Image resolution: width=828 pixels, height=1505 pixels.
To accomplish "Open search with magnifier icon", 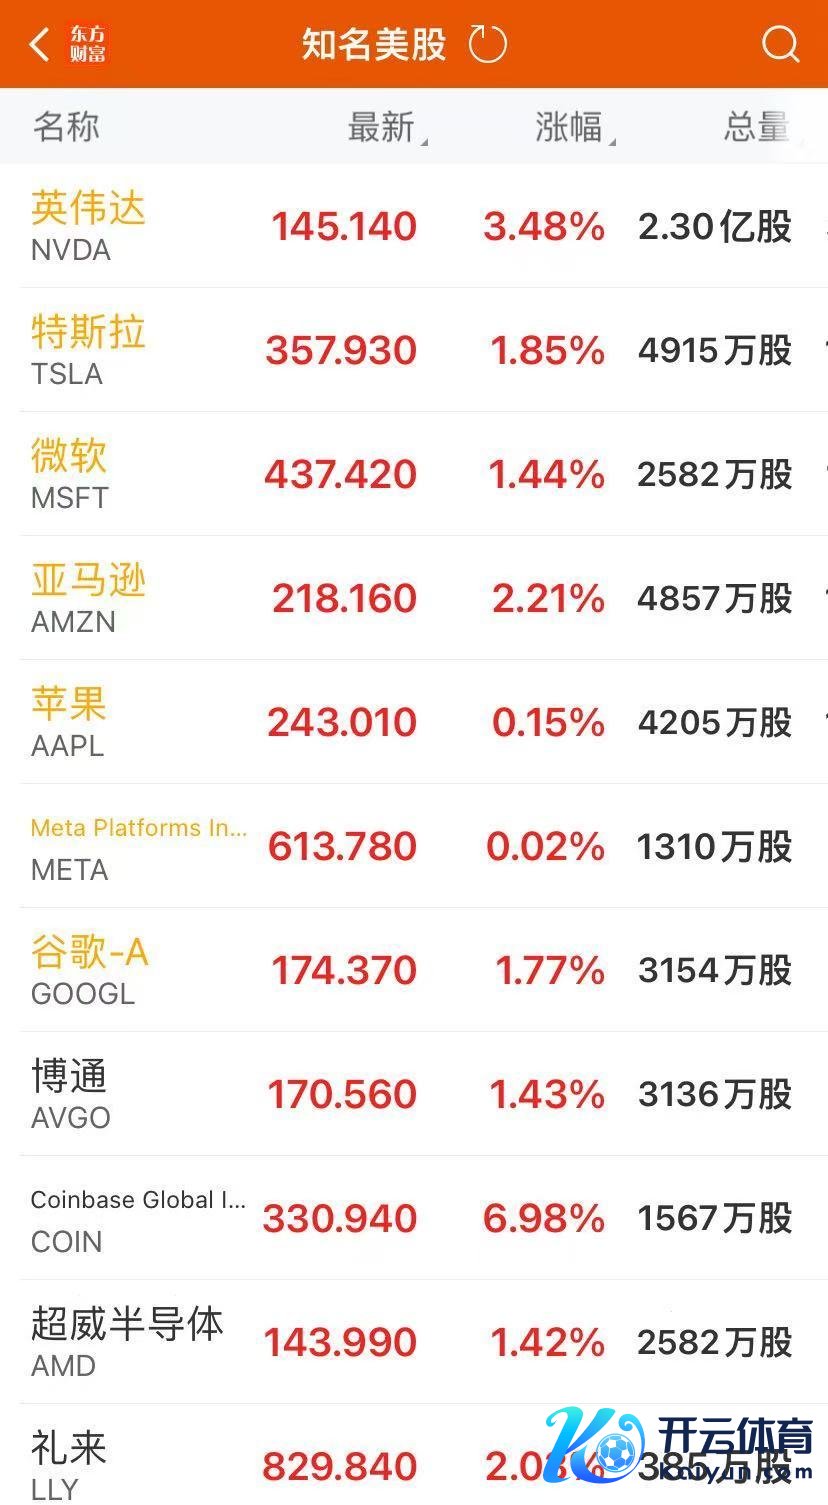I will 780,44.
